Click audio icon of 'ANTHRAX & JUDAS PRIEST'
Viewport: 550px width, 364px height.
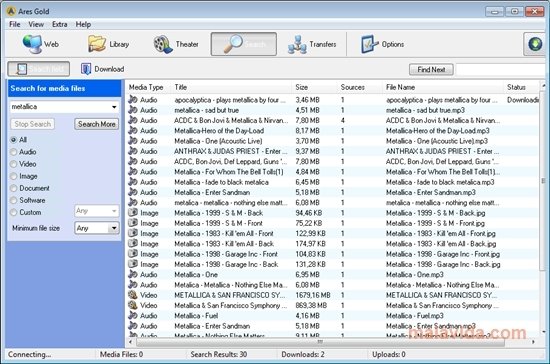tap(133, 151)
